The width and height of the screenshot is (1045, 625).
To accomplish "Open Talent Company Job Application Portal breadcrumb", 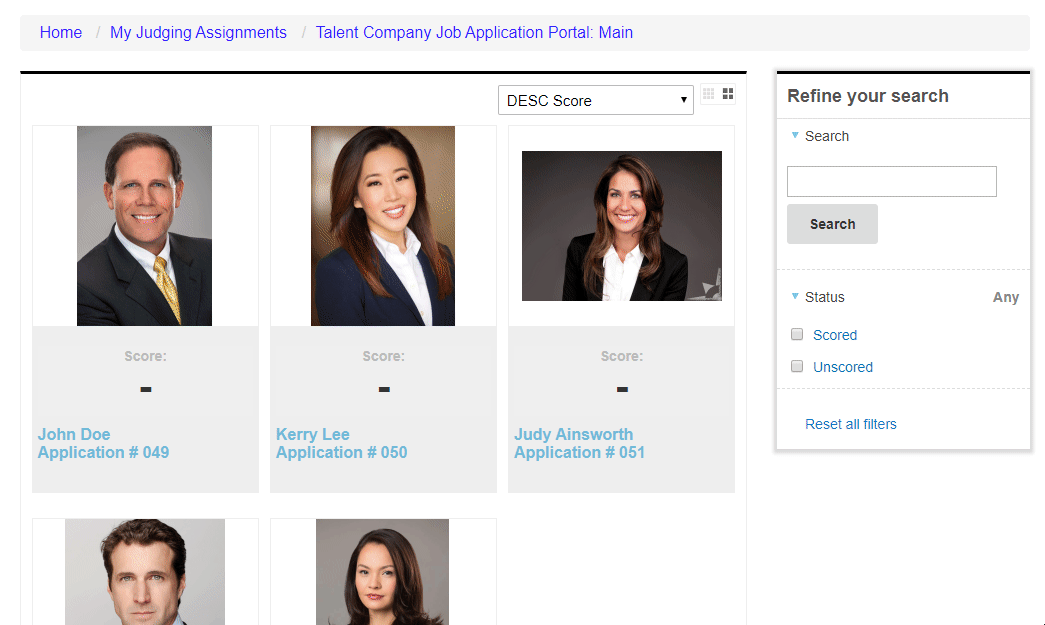I will [x=474, y=33].
